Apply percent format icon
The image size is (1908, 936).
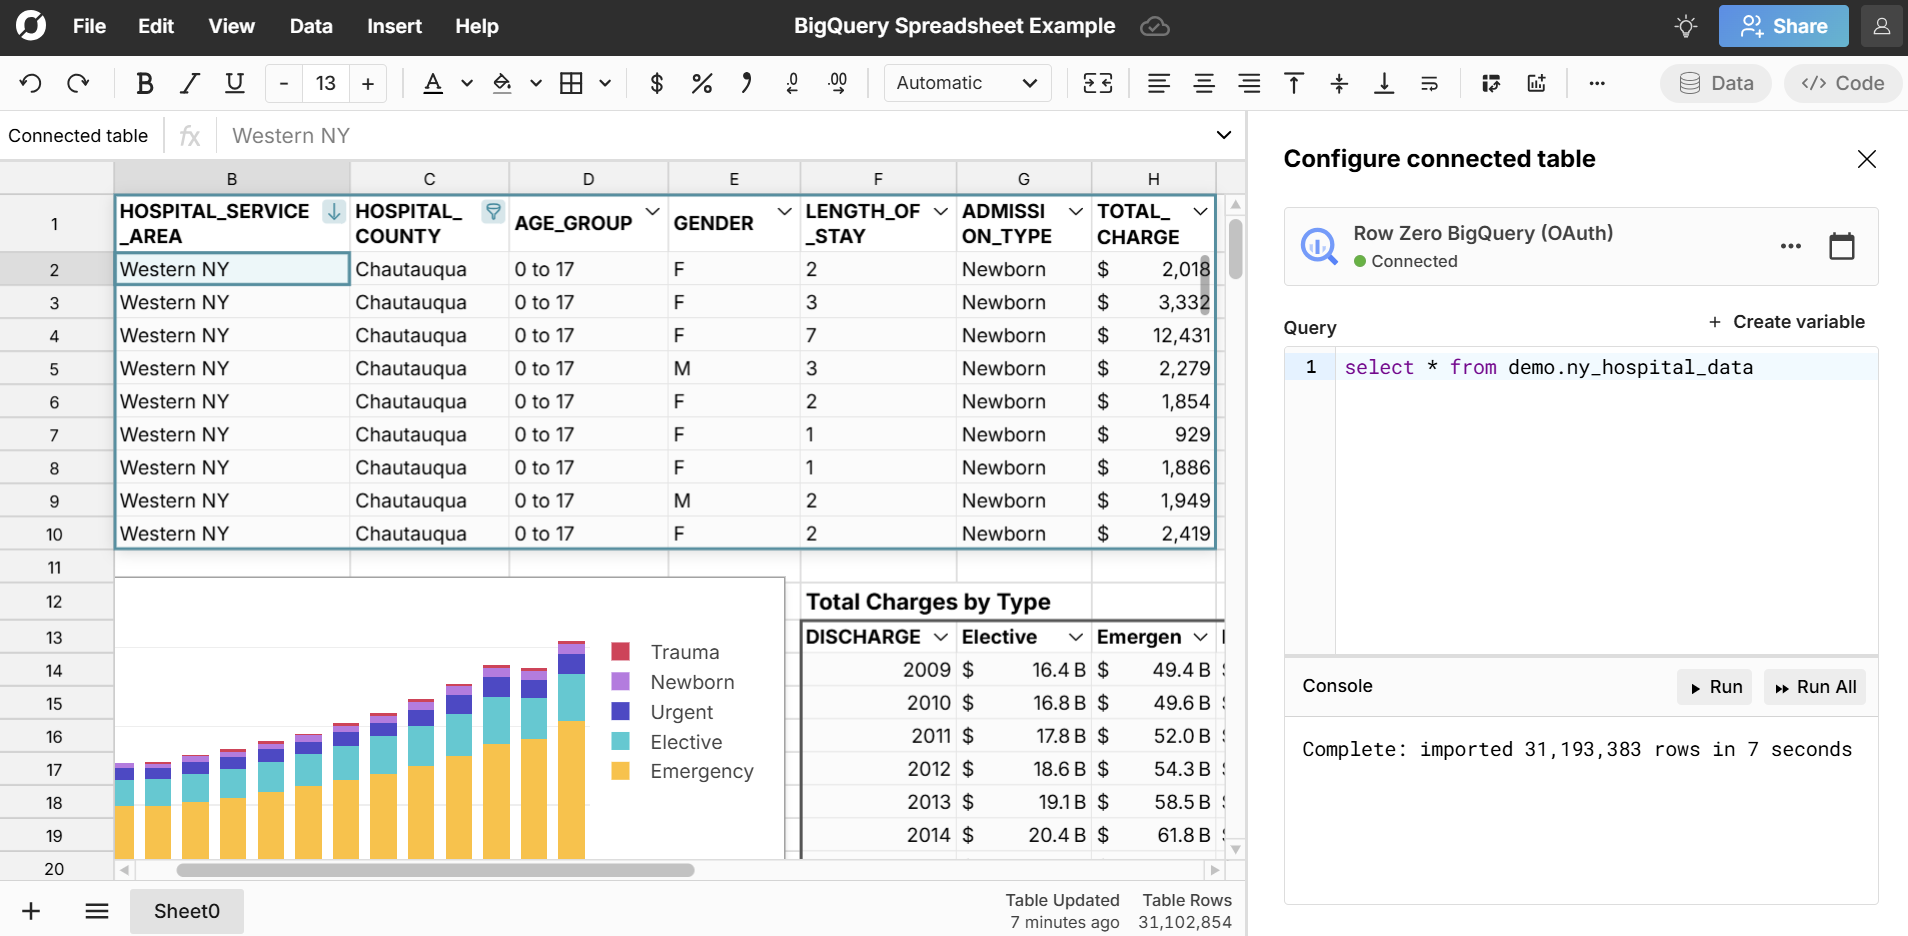(x=701, y=83)
